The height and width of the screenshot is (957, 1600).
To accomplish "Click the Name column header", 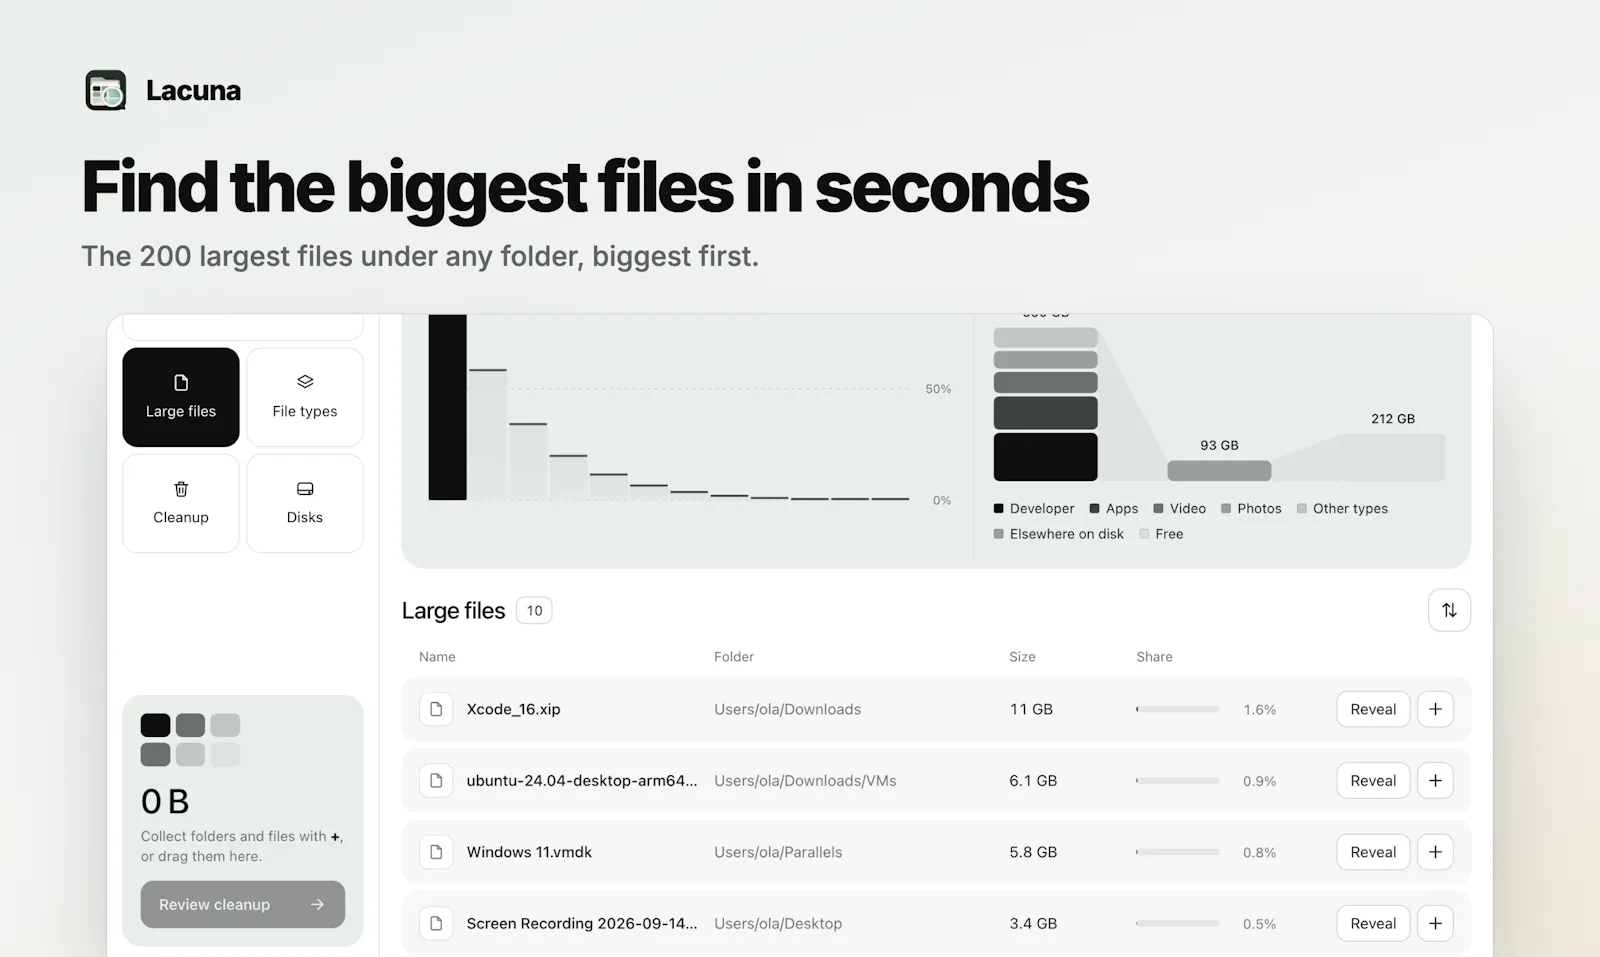I will 437,657.
